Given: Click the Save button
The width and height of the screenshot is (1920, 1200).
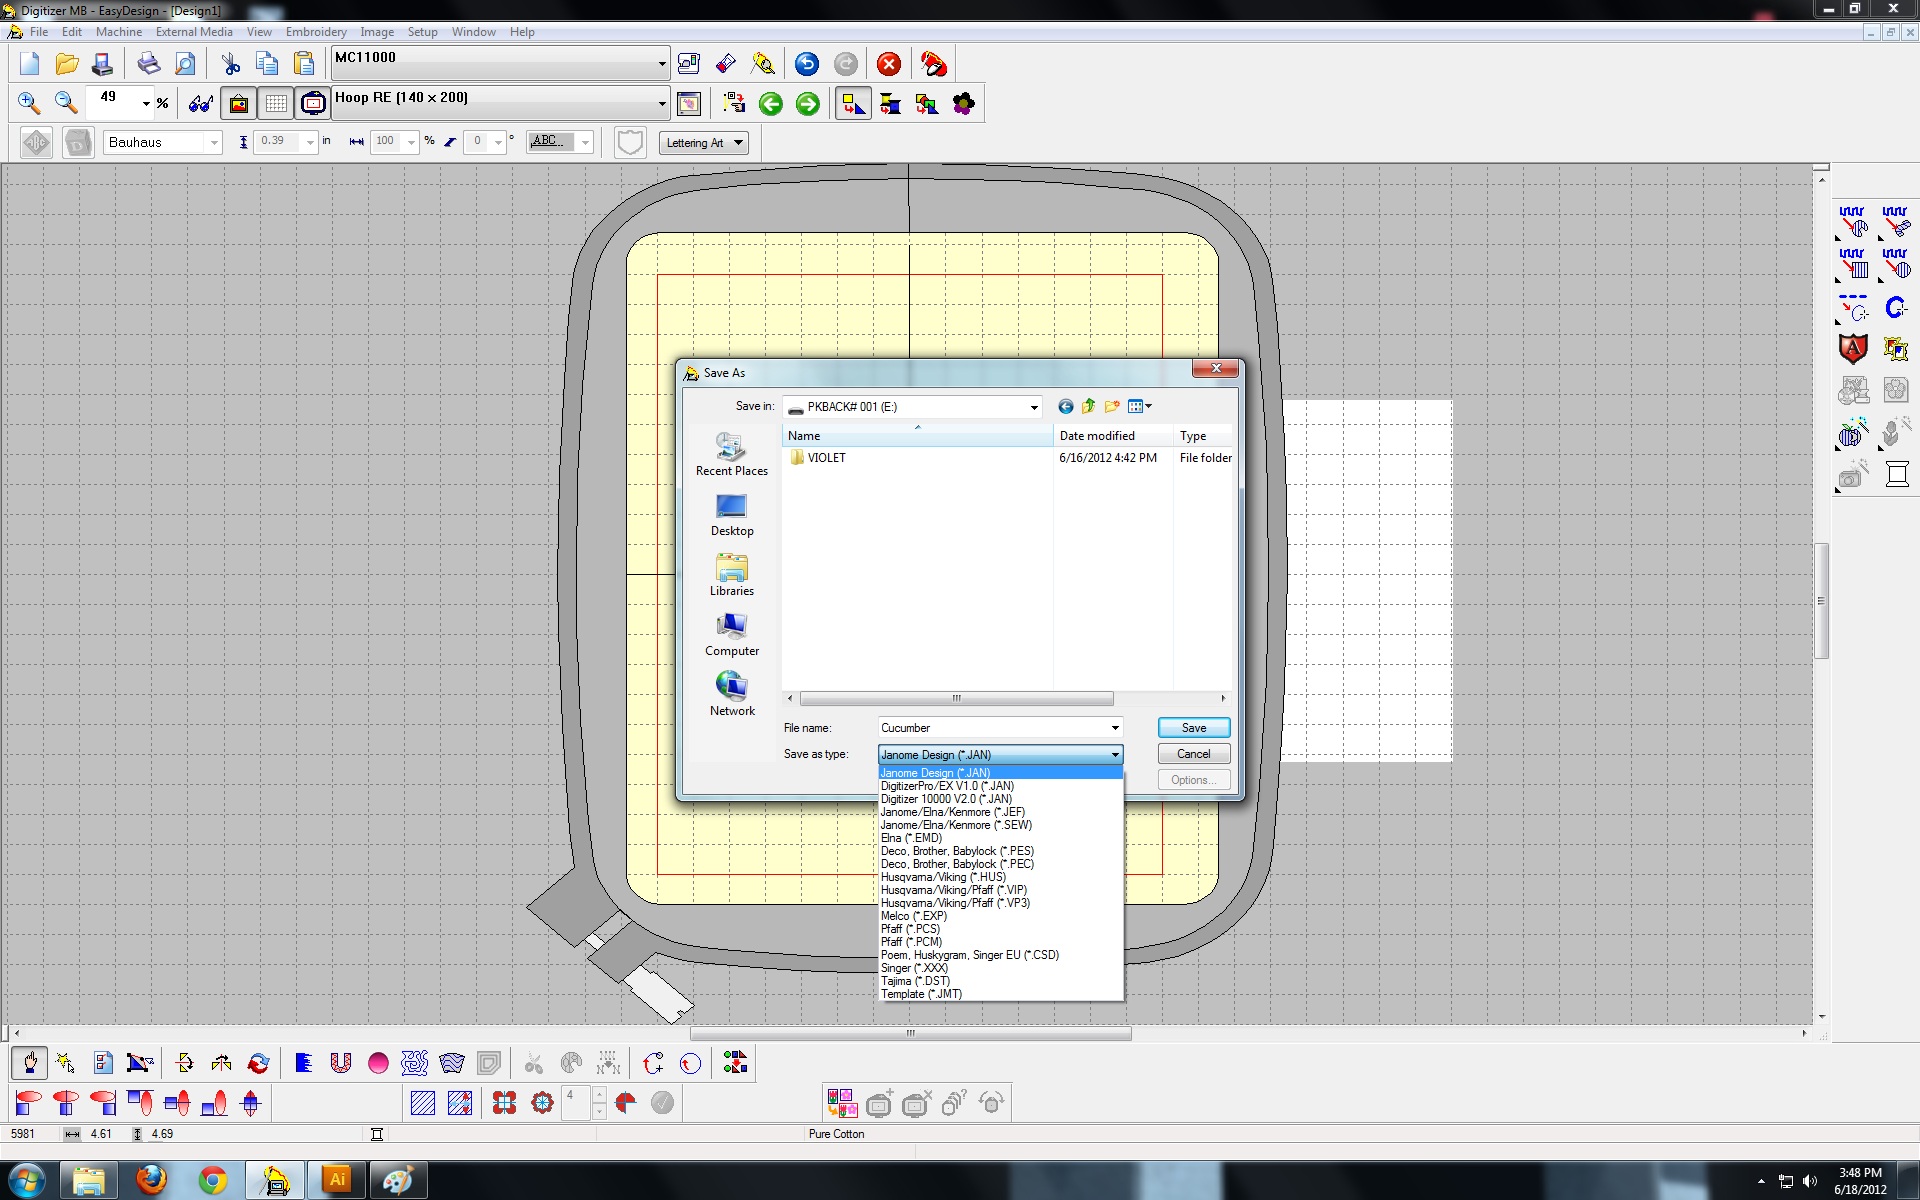Looking at the screenshot, I should (1194, 728).
